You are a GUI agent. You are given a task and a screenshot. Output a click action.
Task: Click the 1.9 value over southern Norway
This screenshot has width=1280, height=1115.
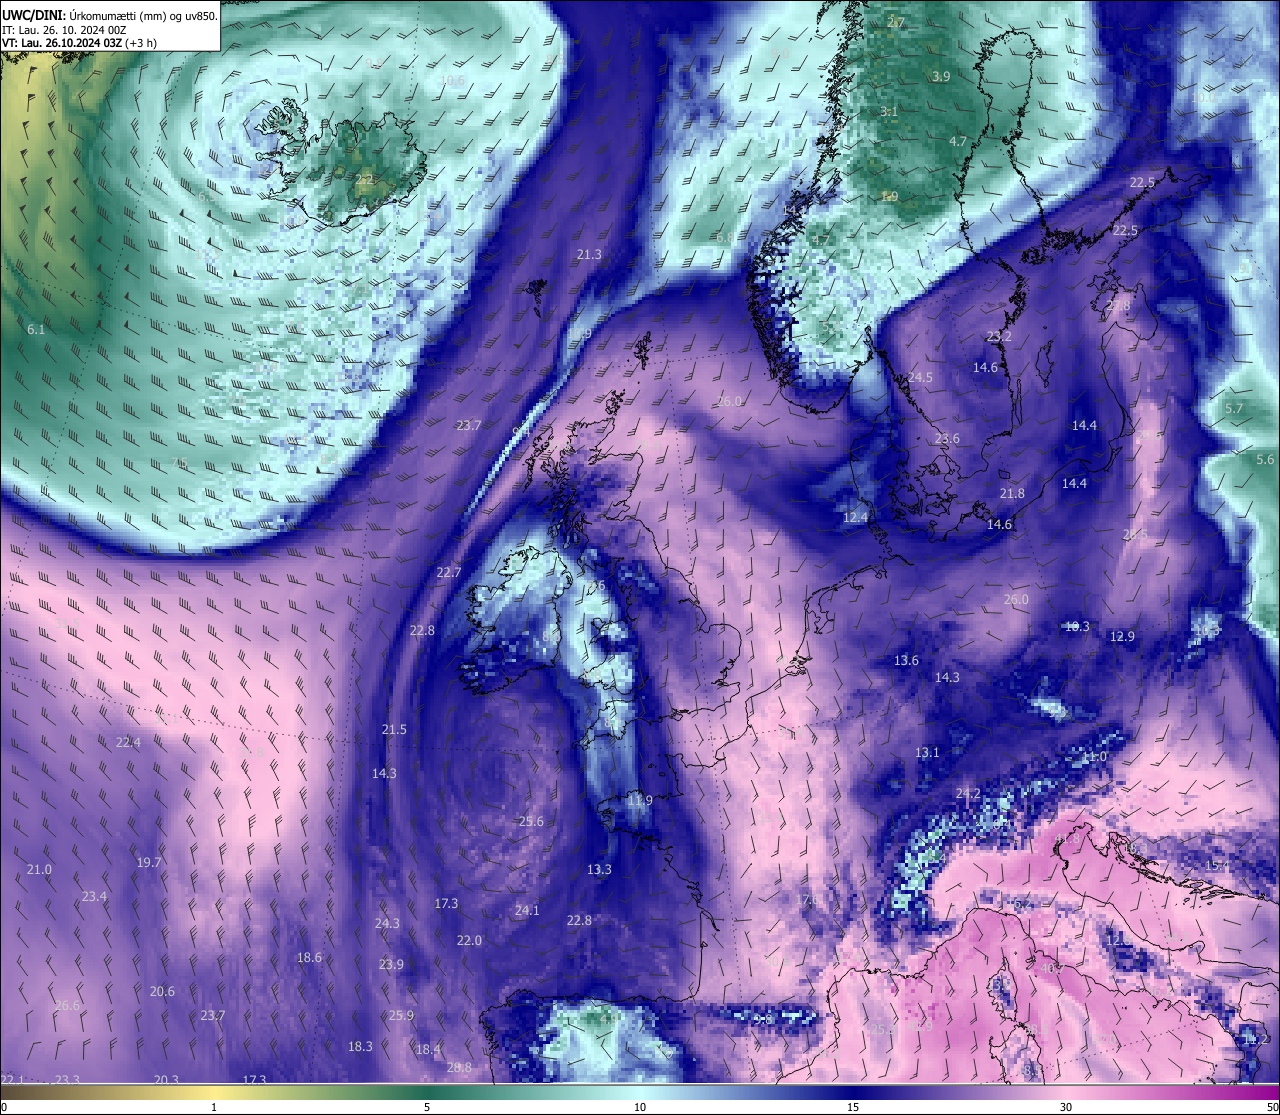click(889, 196)
